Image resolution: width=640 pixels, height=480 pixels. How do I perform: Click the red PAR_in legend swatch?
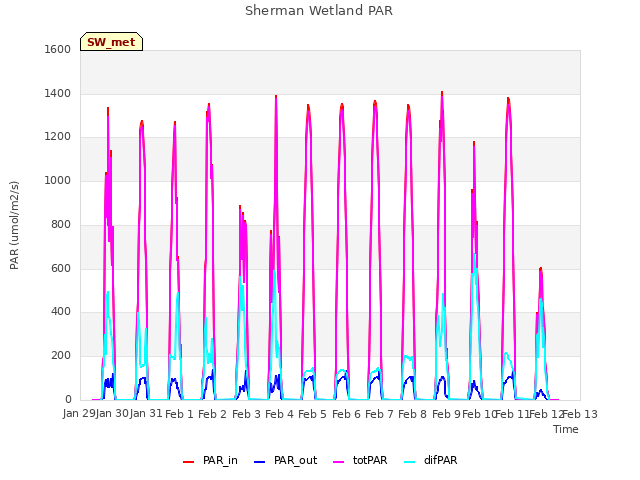[189, 462]
